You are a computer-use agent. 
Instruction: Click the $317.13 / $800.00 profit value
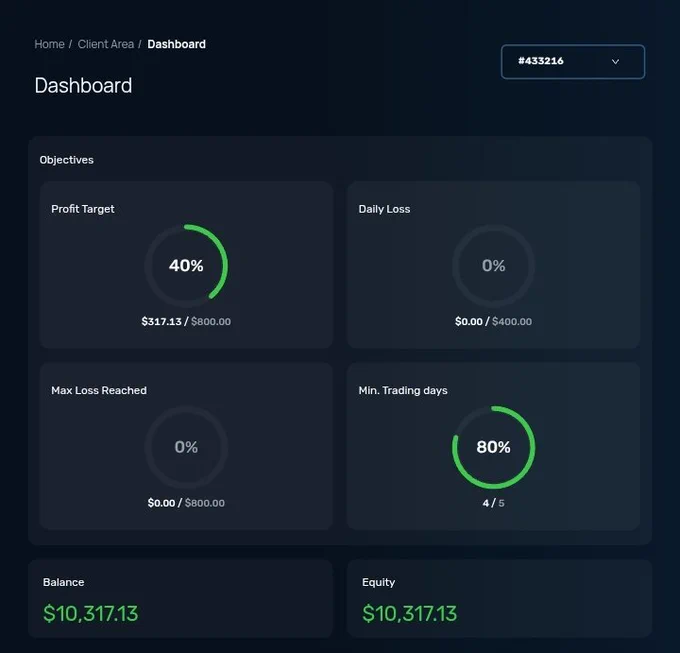pyautogui.click(x=186, y=321)
